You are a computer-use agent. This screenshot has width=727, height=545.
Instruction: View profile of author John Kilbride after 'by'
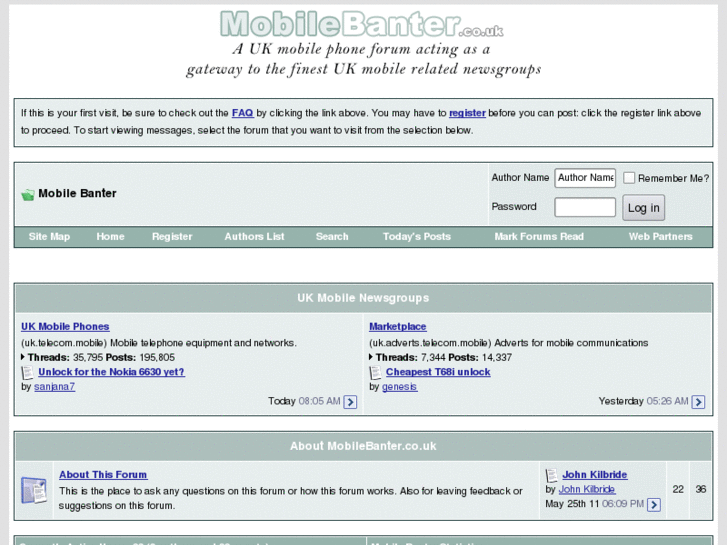[x=587, y=489]
